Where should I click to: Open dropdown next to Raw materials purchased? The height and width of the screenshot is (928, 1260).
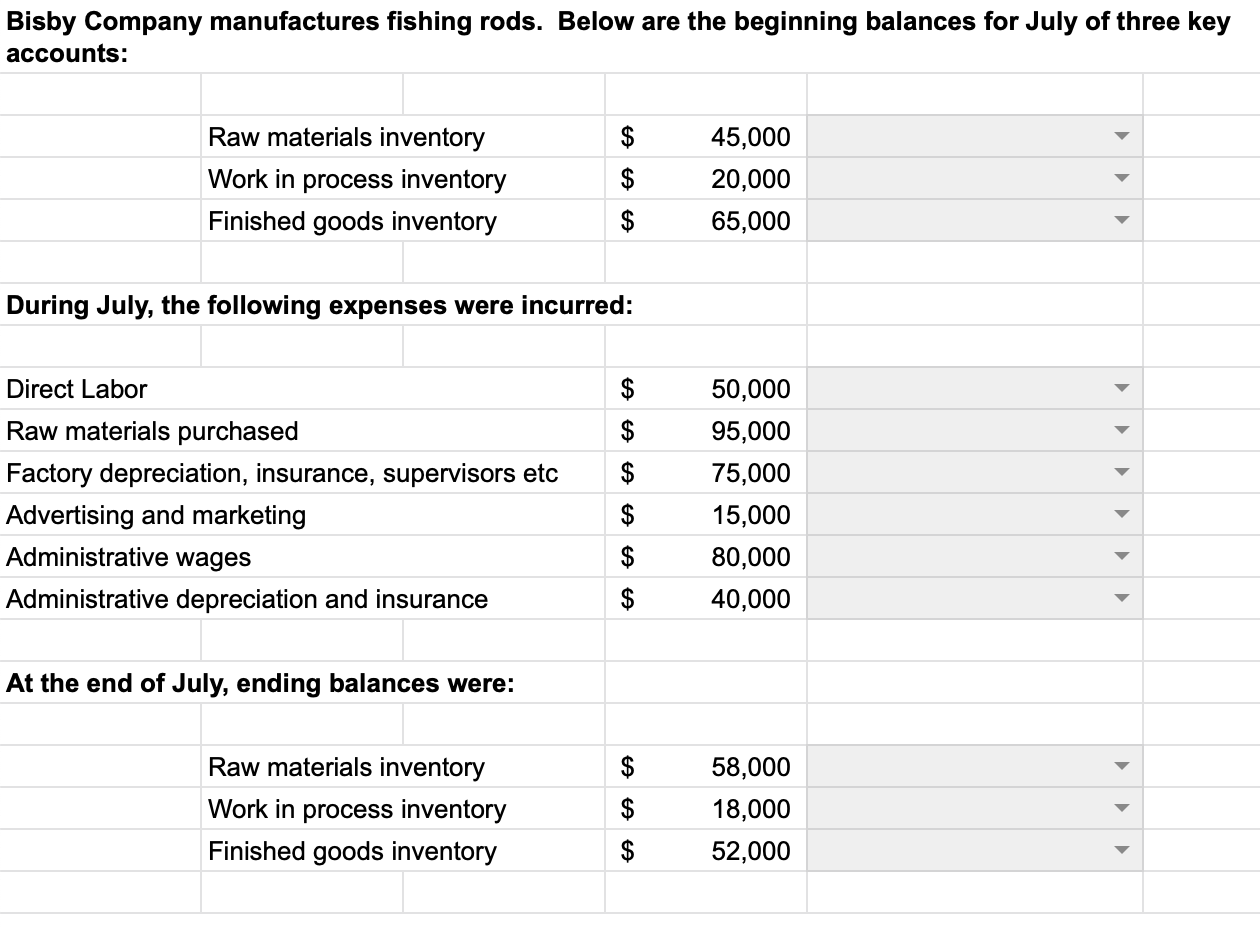(x=1122, y=431)
